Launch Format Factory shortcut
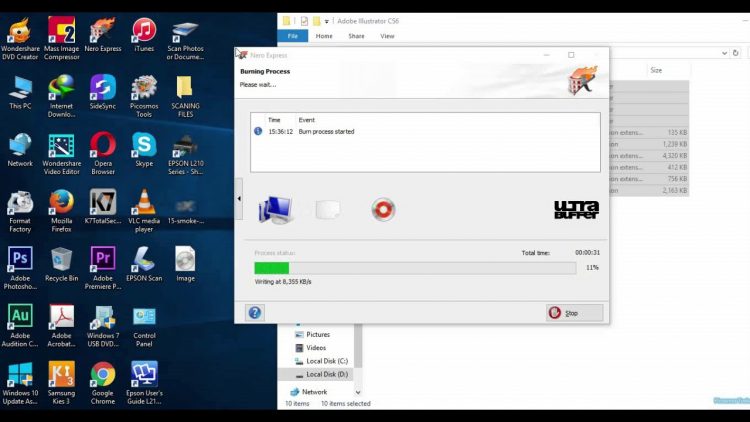Viewport: 750px width, 422px height. pyautogui.click(x=20, y=211)
